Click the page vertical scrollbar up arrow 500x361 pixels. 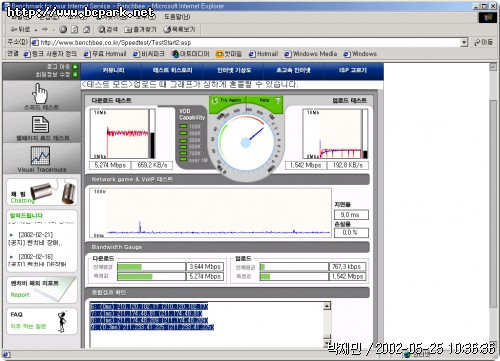[493, 67]
